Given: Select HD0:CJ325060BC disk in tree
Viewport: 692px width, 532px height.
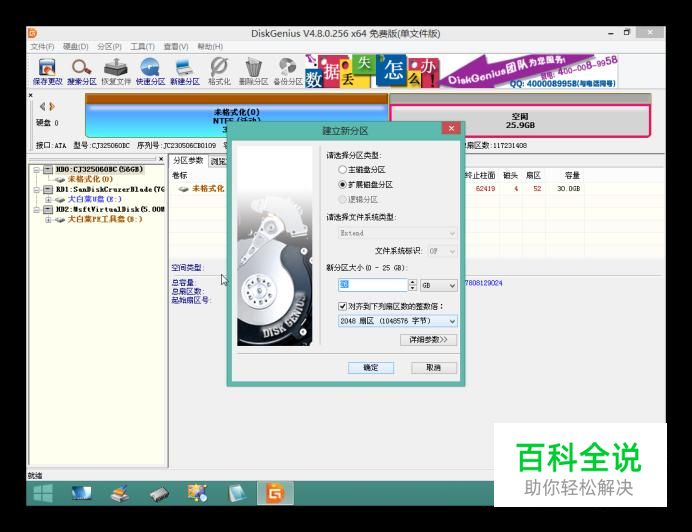Looking at the screenshot, I should pos(99,170).
